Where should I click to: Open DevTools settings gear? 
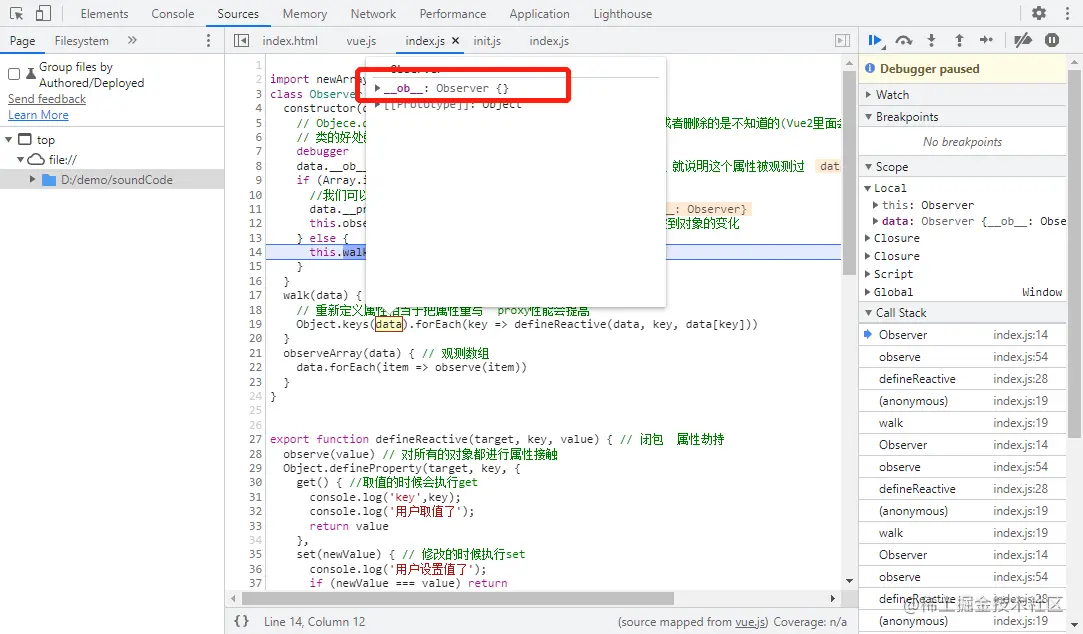tap(1039, 13)
